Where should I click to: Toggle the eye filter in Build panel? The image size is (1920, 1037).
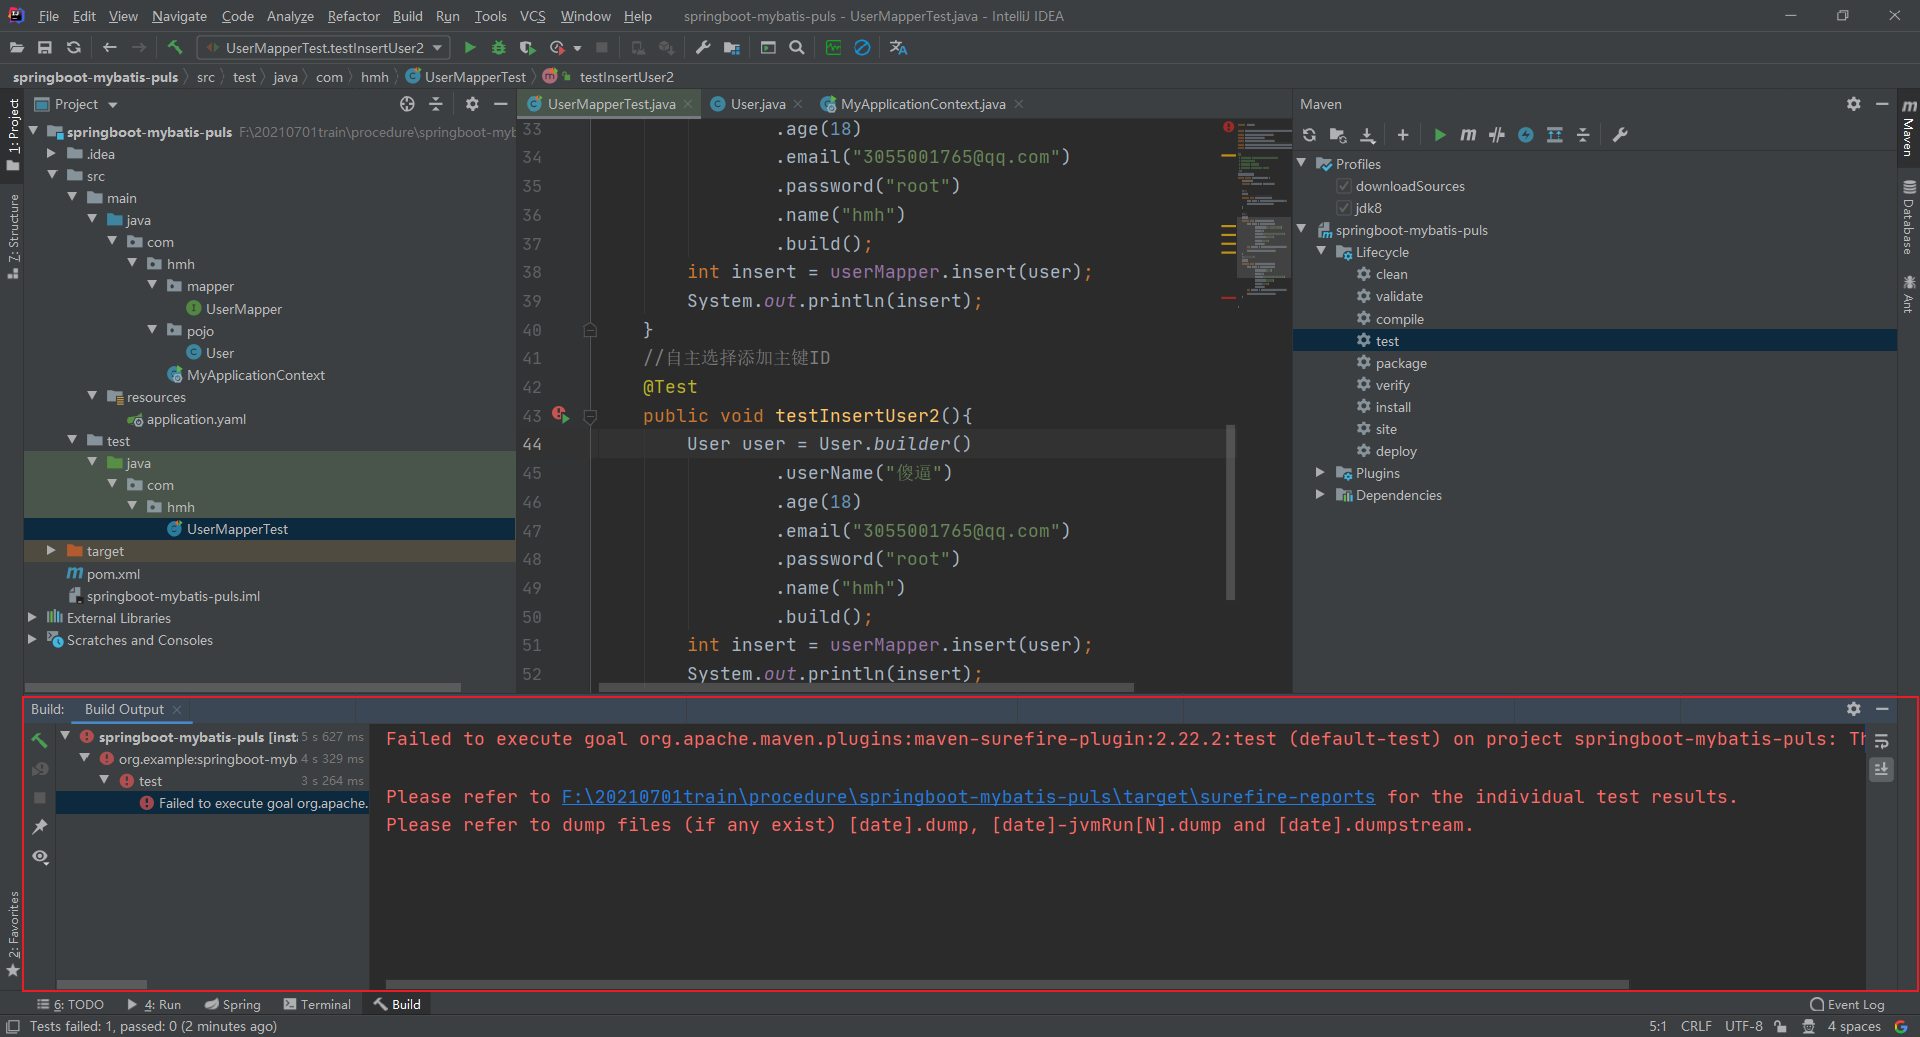pyautogui.click(x=41, y=858)
